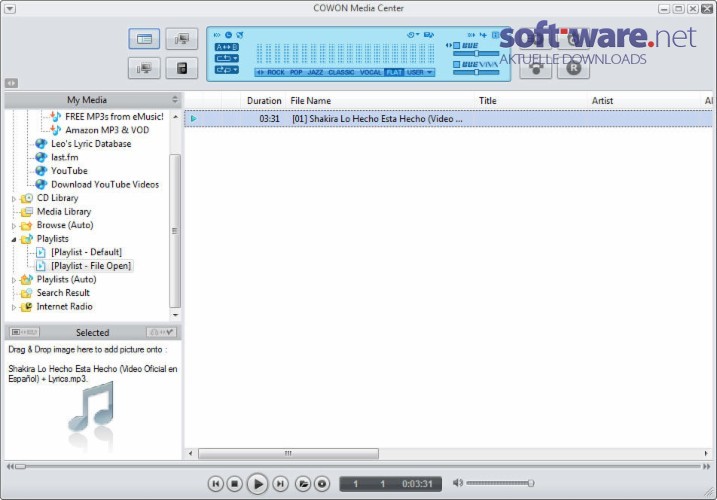Click the R record button near the display
The image size is (717, 500).
click(573, 68)
